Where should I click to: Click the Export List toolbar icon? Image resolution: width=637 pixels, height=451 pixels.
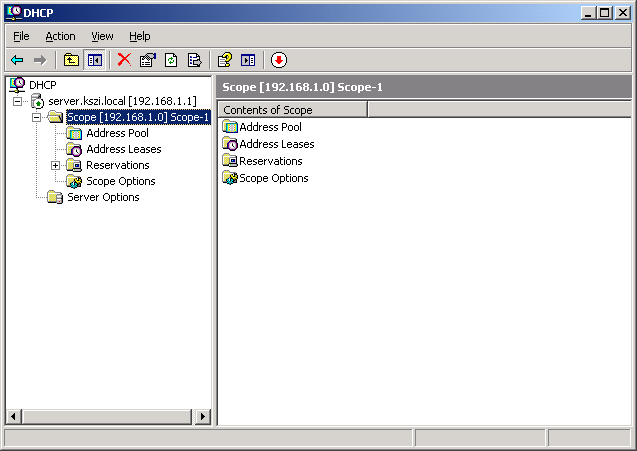click(x=195, y=61)
